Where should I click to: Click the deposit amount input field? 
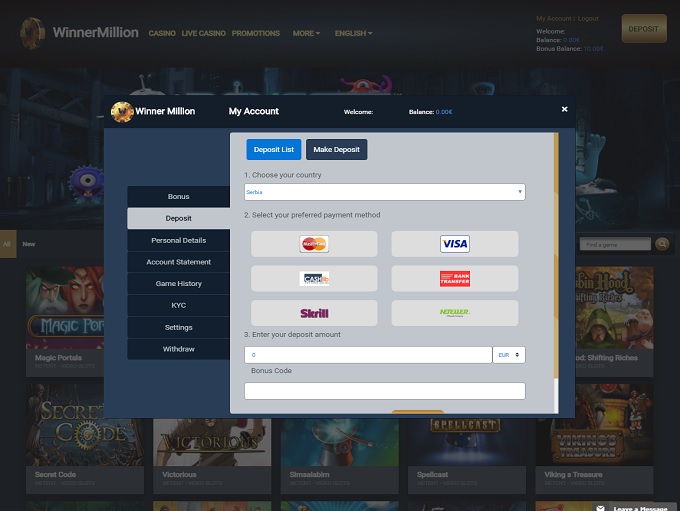(367, 355)
